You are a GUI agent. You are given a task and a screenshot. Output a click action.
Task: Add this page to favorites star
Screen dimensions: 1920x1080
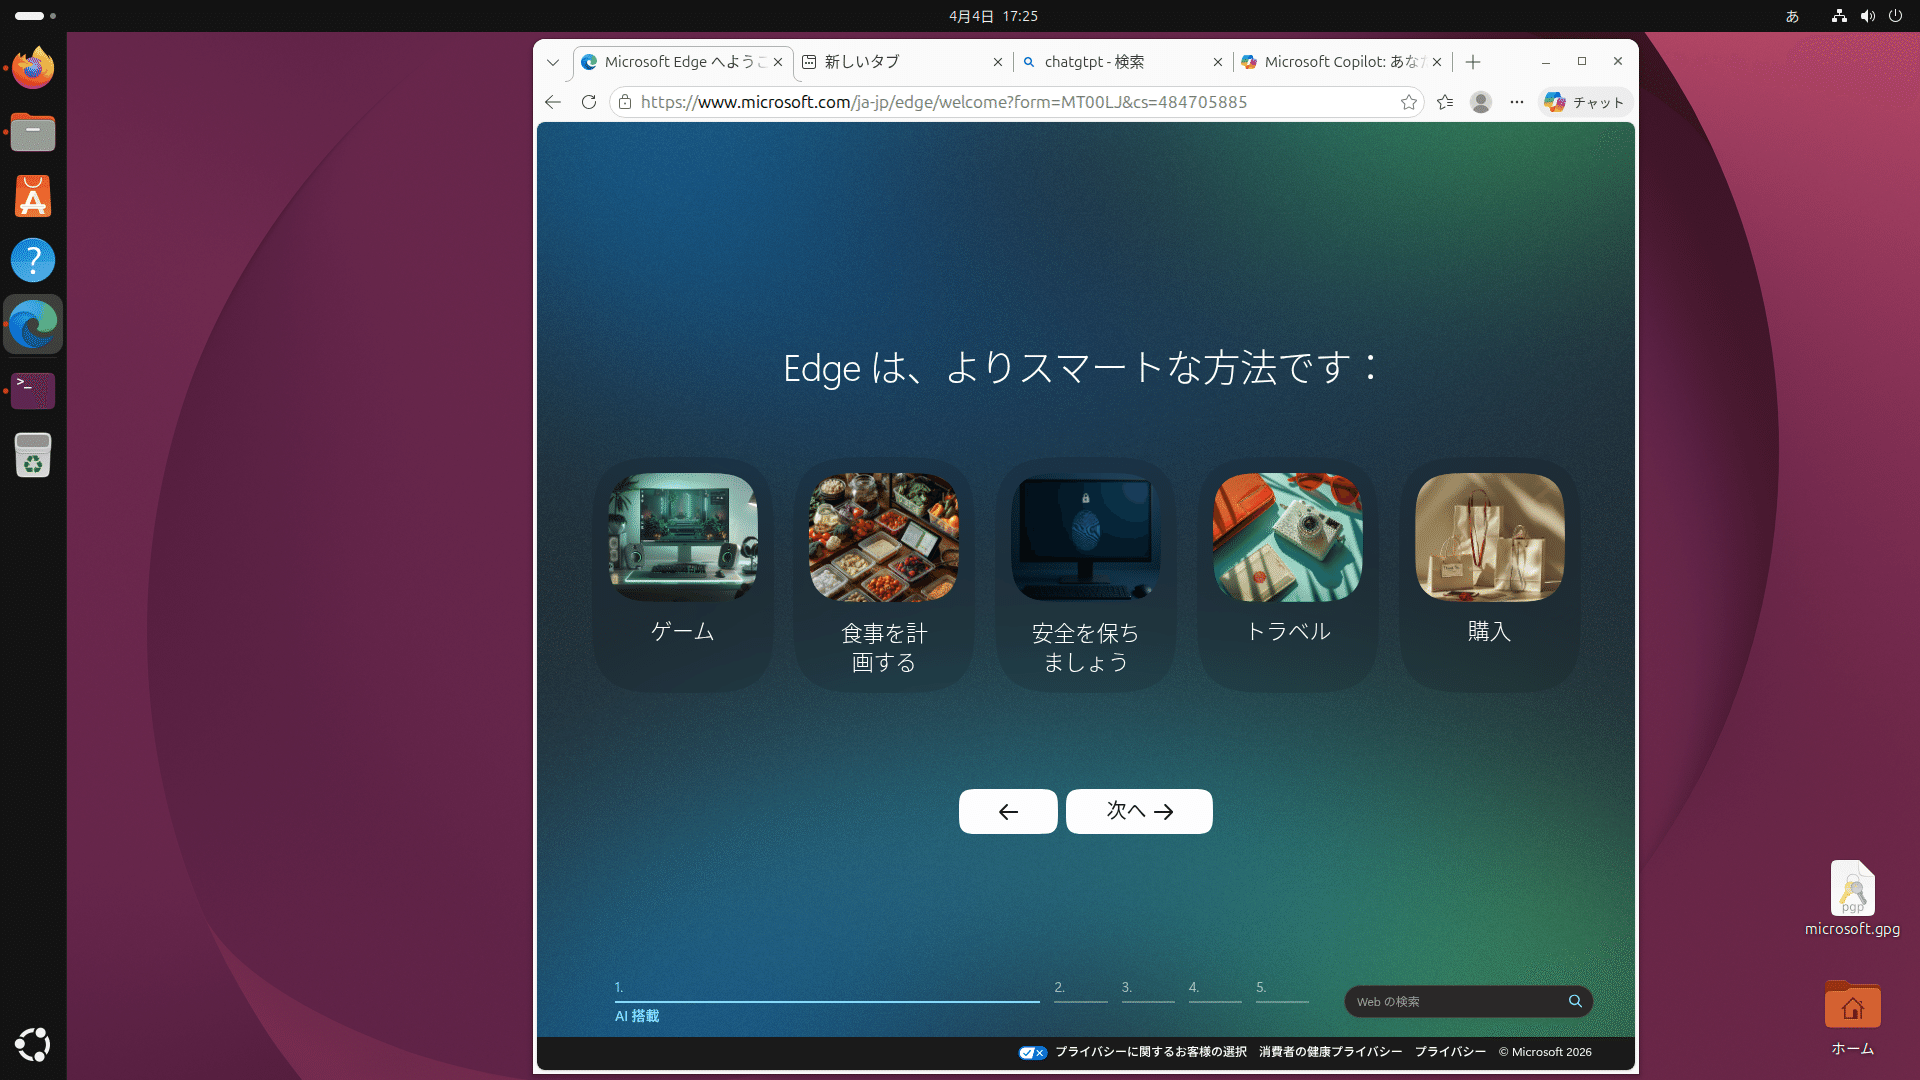coord(1409,102)
